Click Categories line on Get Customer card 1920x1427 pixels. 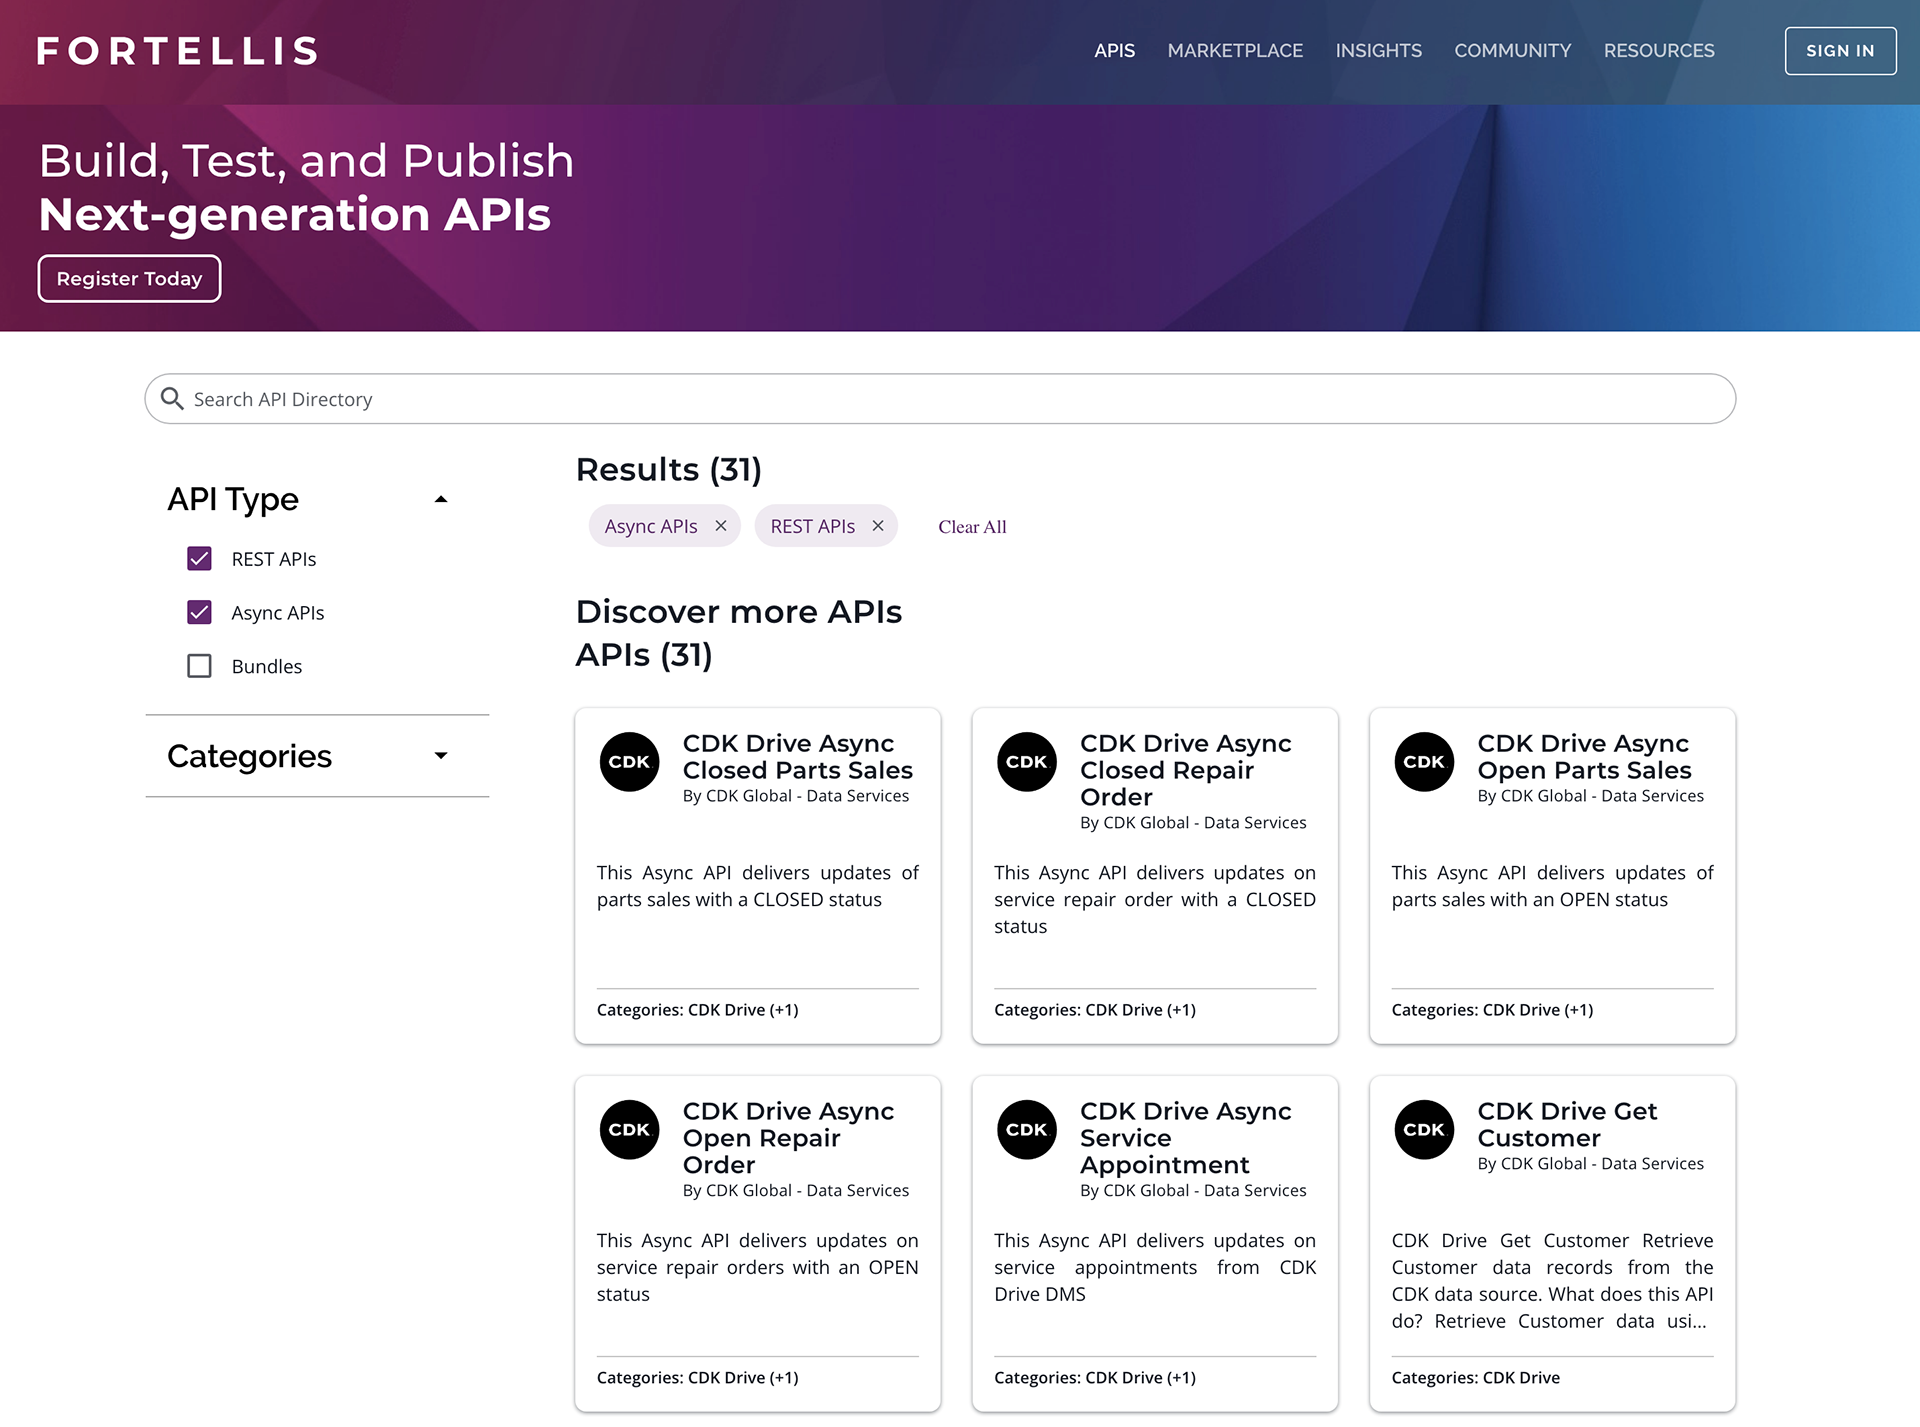coord(1476,1378)
